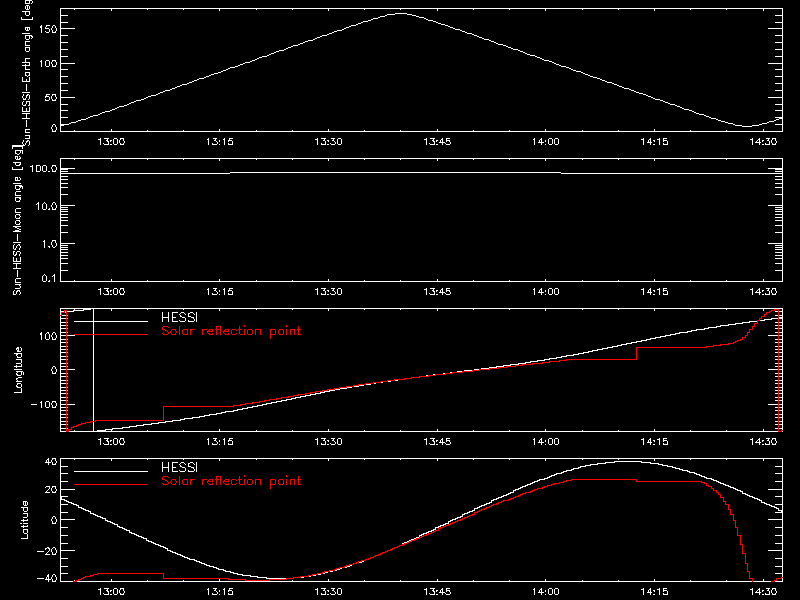The image size is (800, 600).
Task: Click 14:15 label under Latitude plot
Action: pyautogui.click(x=655, y=591)
